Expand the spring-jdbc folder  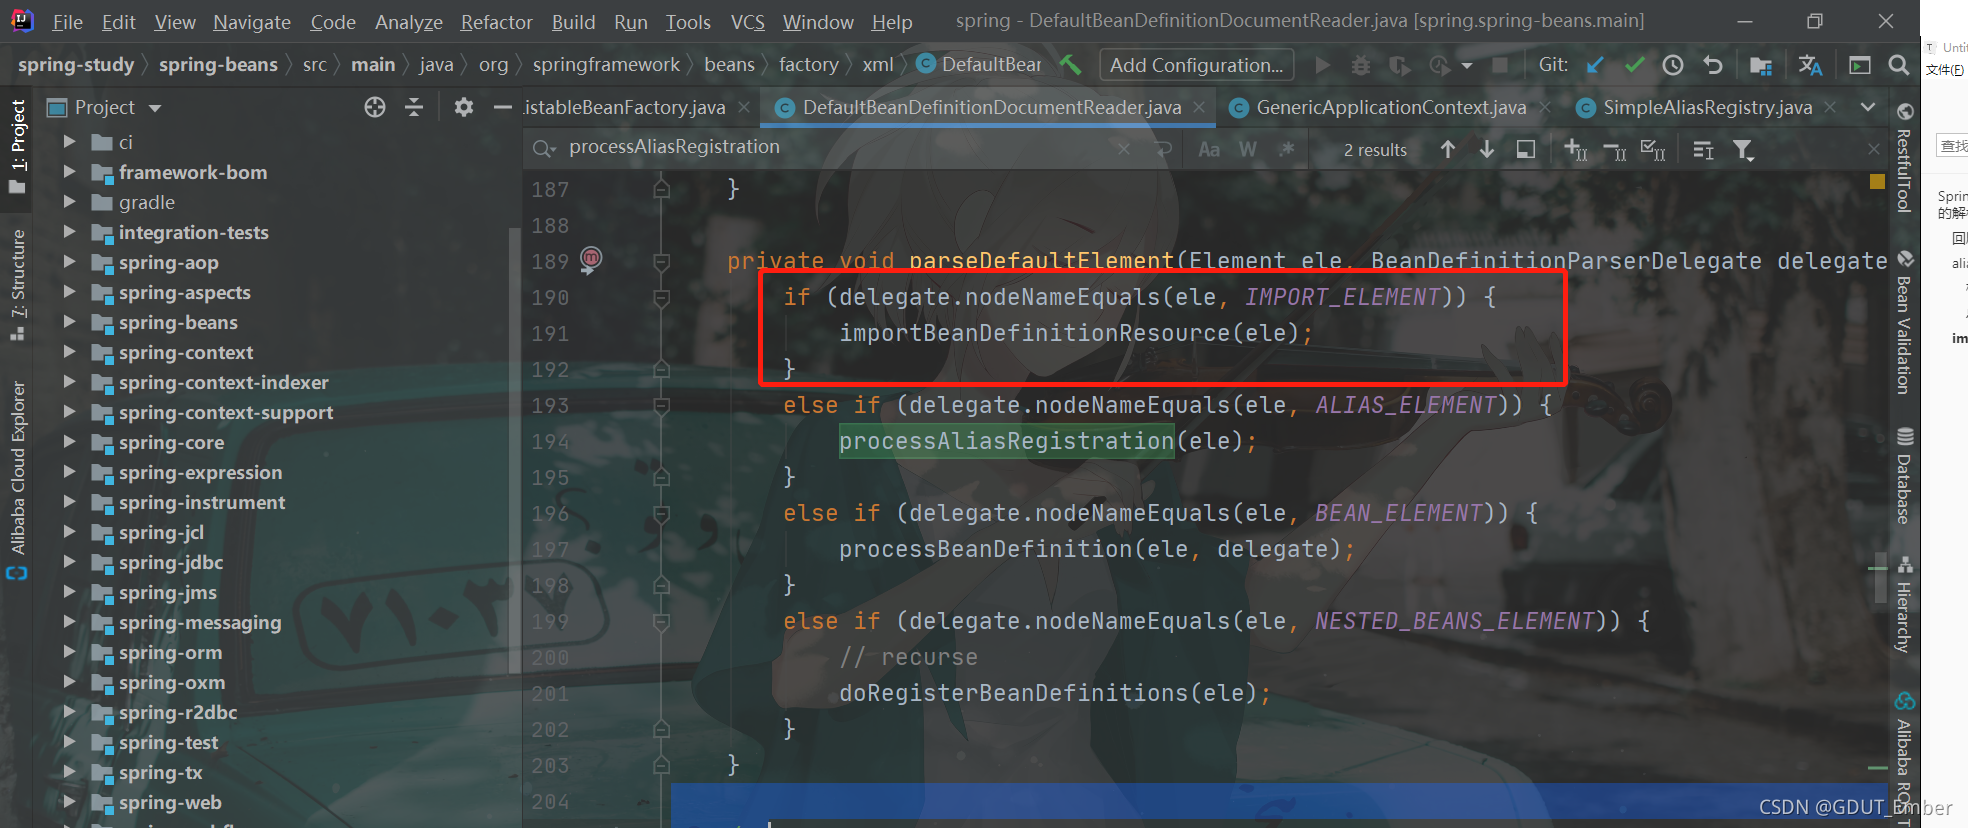point(69,562)
